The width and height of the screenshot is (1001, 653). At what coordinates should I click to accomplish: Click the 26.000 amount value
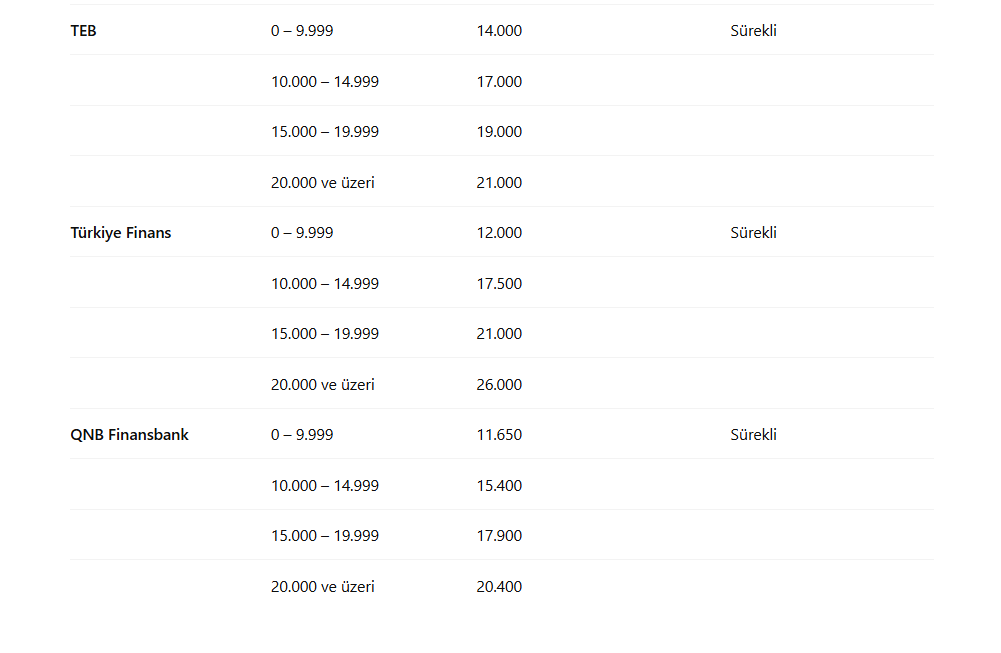[499, 385]
